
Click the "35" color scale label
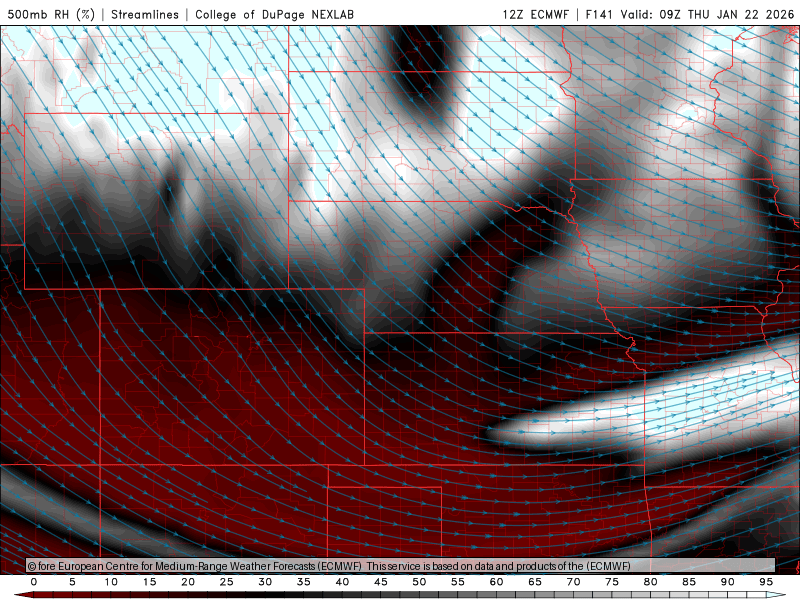pyautogui.click(x=304, y=582)
